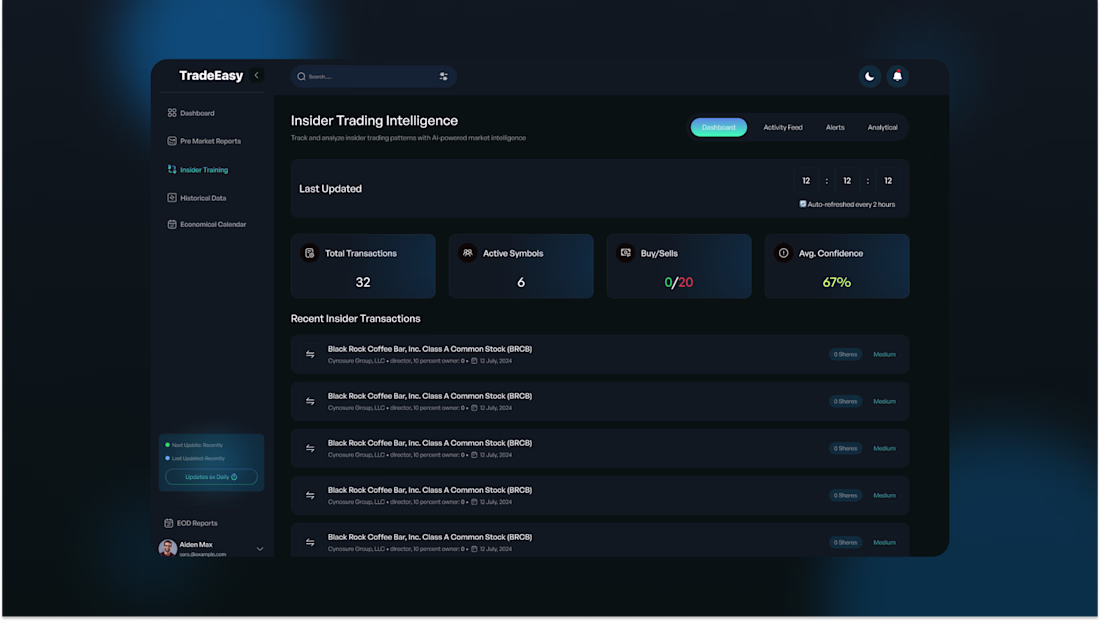Viewport: 1100px width, 621px height.
Task: Click the transfer arrows icon in fifth transaction row
Action: click(310, 542)
